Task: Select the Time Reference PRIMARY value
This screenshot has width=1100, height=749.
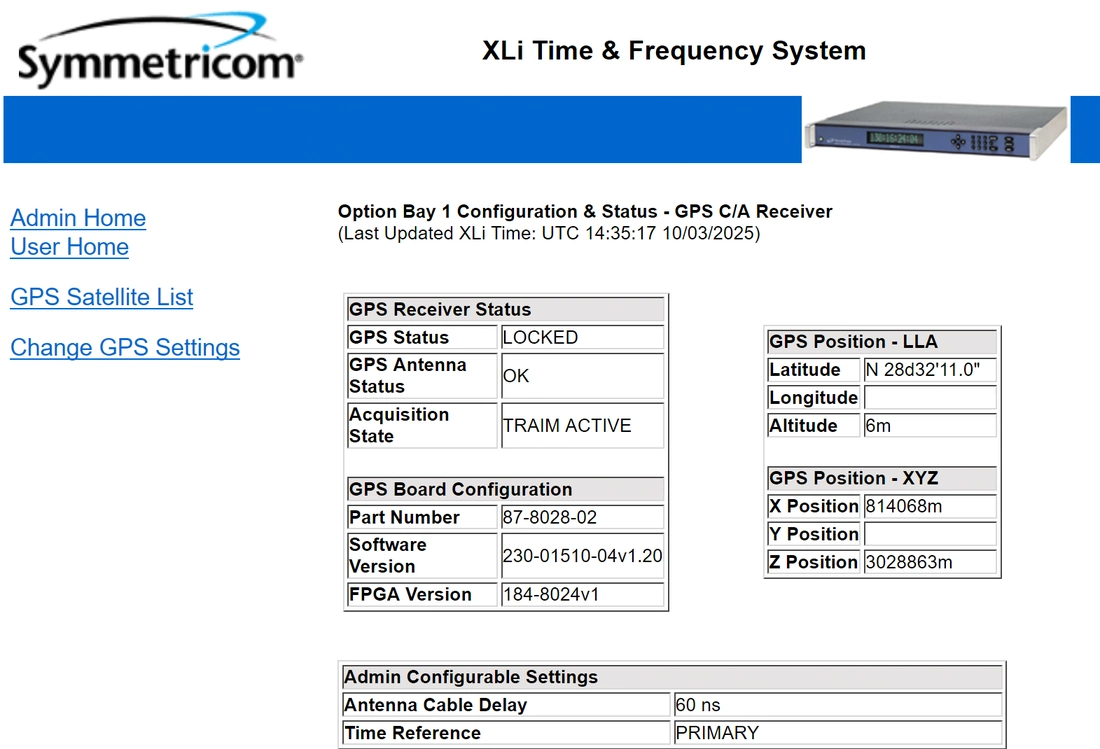Action: click(x=837, y=733)
